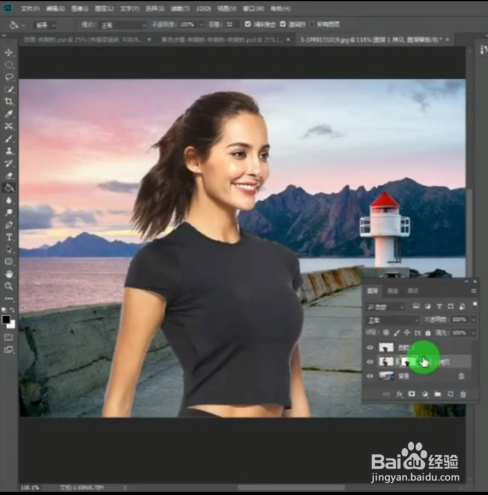Select the Eraser tool
This screenshot has height=495, width=488.
click(9, 176)
